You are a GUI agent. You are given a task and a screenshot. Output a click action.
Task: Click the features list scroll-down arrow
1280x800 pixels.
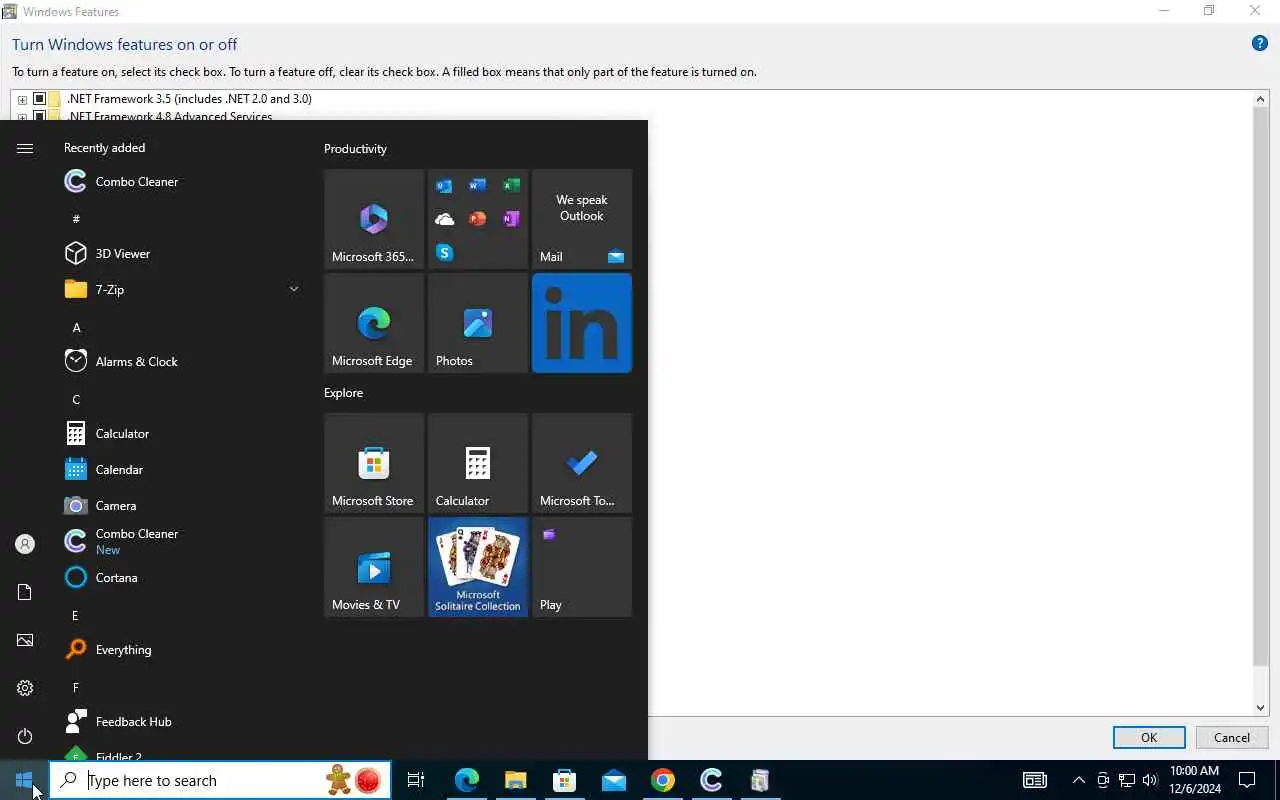coord(1261,707)
